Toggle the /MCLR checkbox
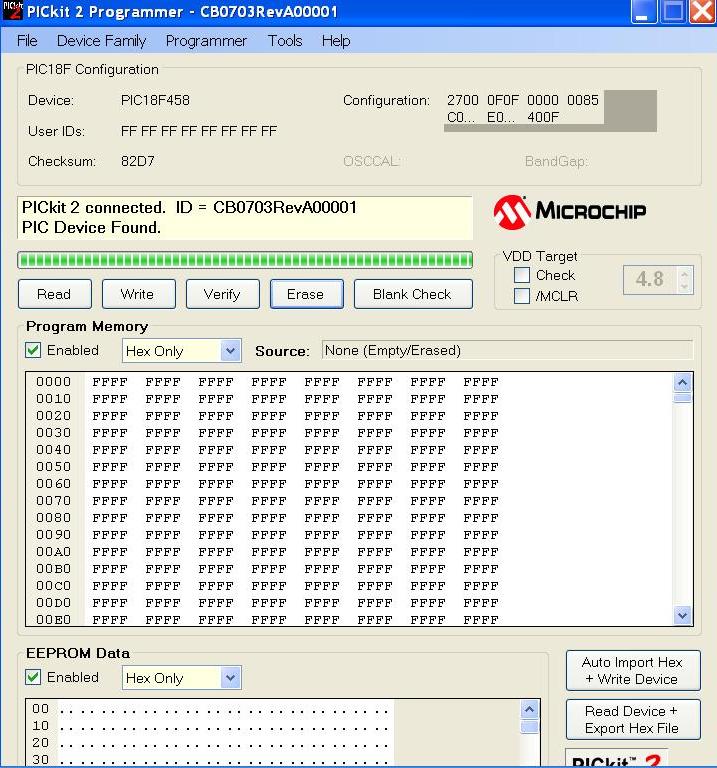Viewport: 717px width, 768px height. [522, 296]
